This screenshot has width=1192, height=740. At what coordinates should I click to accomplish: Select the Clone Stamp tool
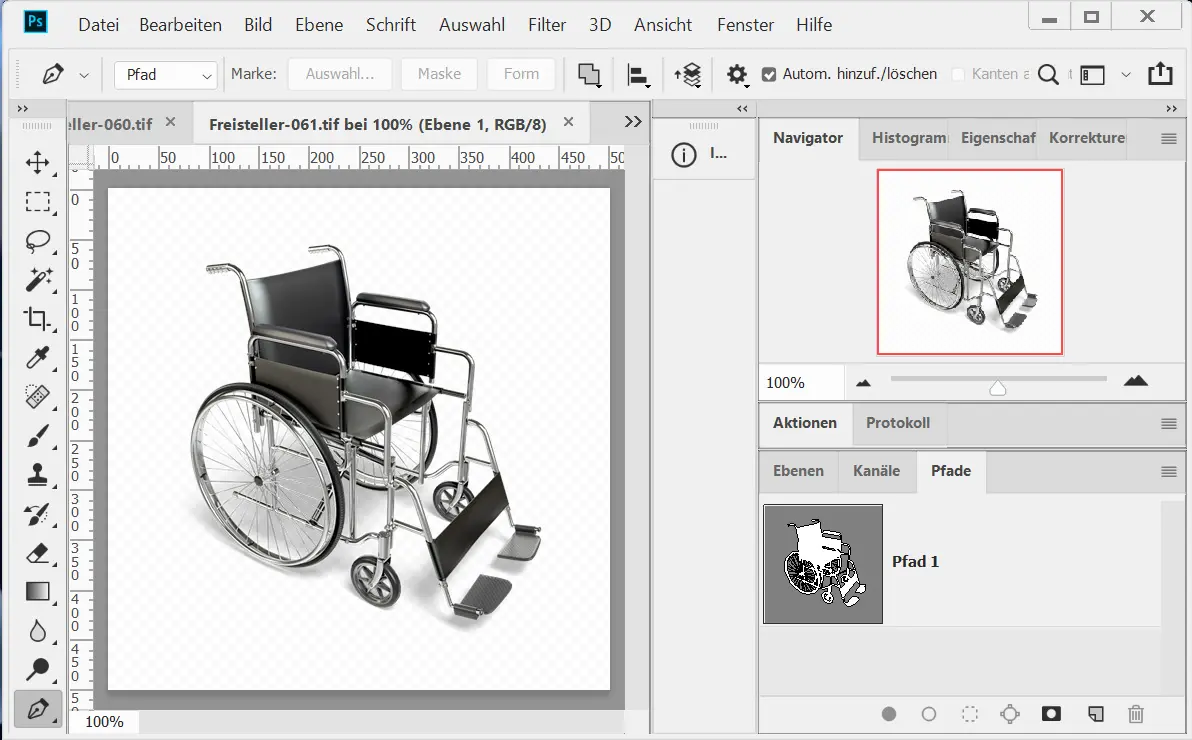pos(38,475)
